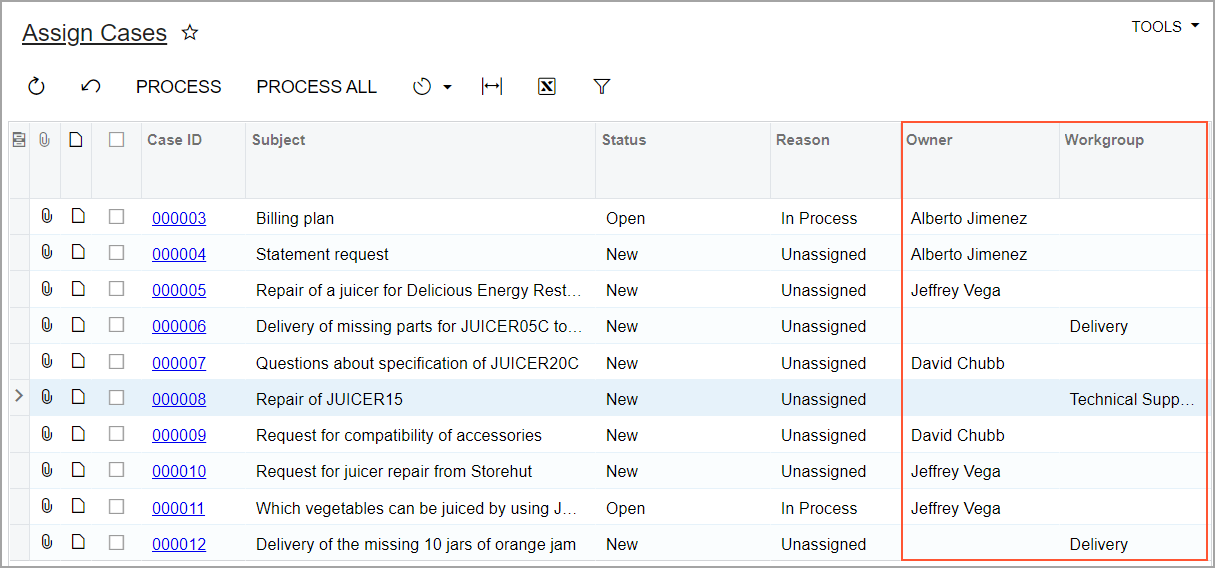Screen dimensions: 1215x568
Task: Sort by the Status column header
Action: pyautogui.click(x=624, y=140)
